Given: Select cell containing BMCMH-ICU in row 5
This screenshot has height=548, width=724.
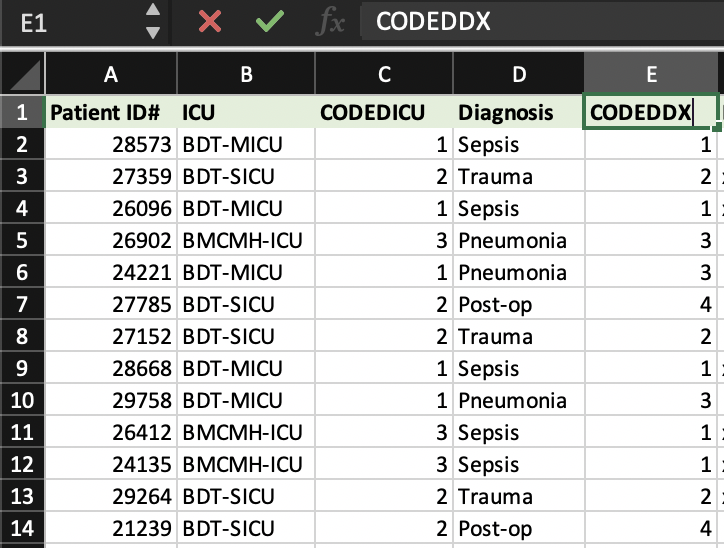Looking at the screenshot, I should [246, 240].
